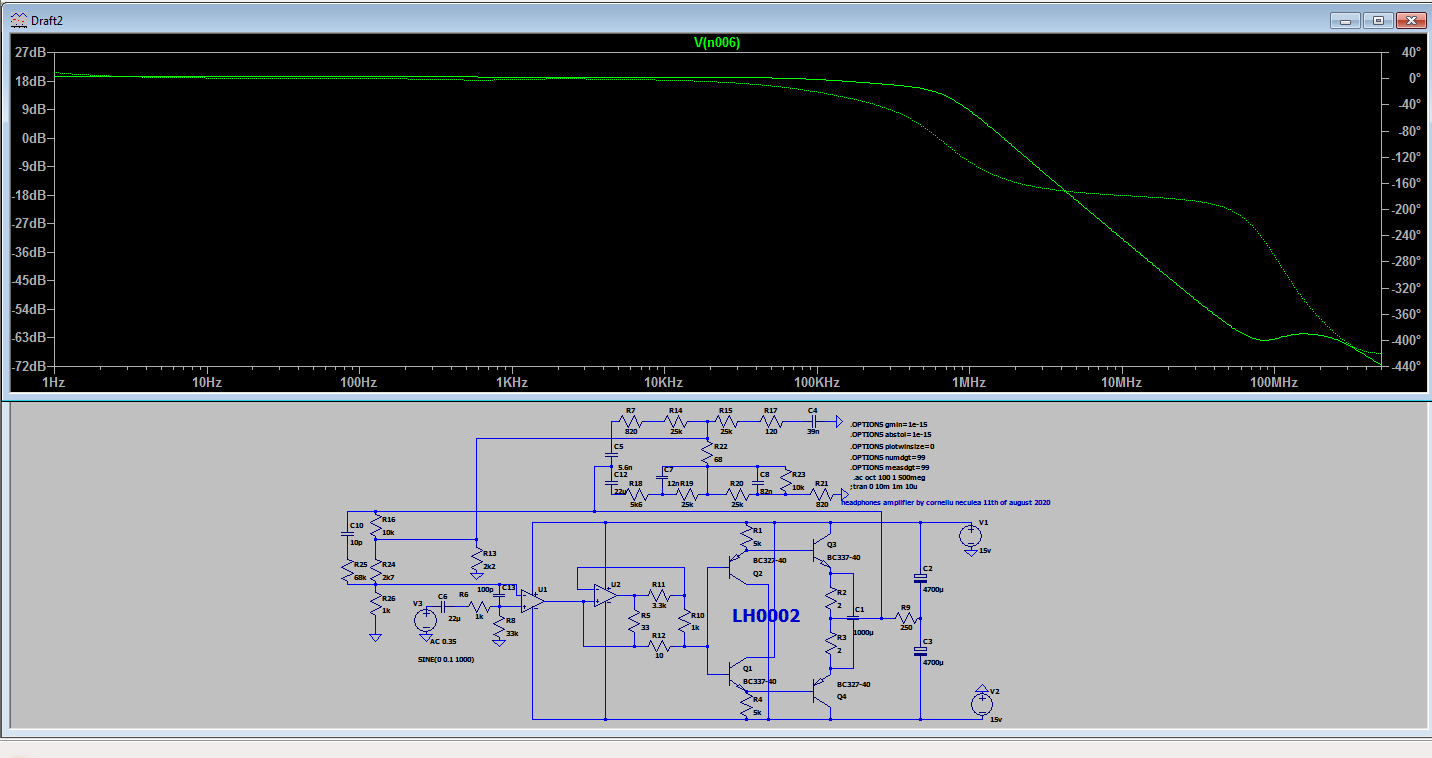The image size is (1432, 758).
Task: Select resistor R6 1k symbol
Action: click(478, 606)
